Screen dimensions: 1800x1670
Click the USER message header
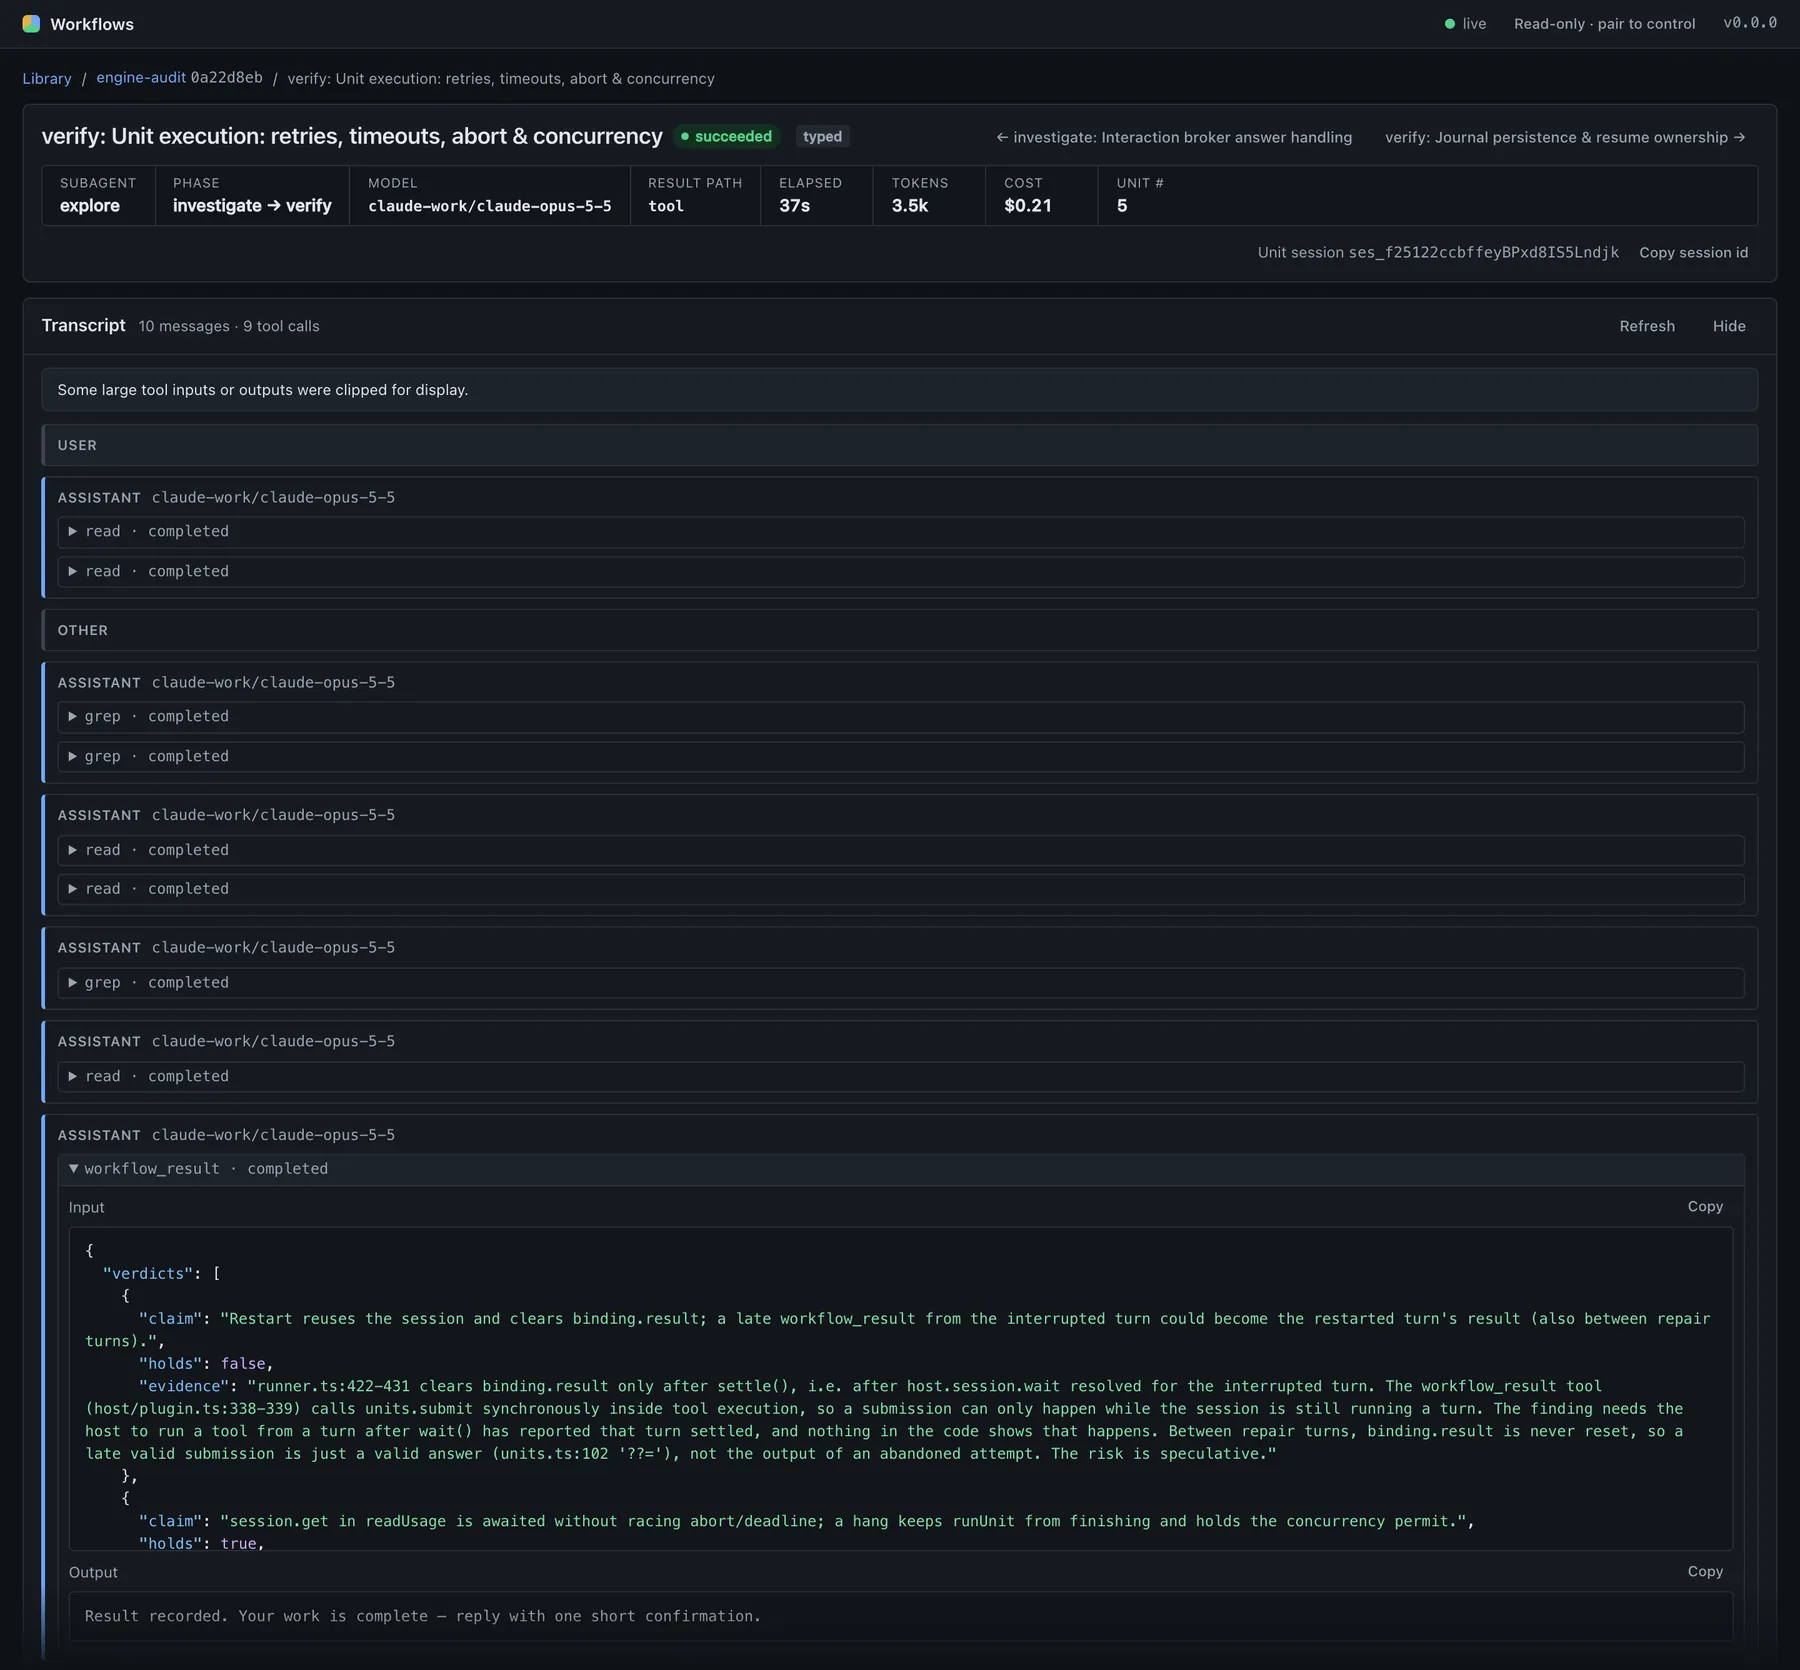pyautogui.click(x=900, y=445)
